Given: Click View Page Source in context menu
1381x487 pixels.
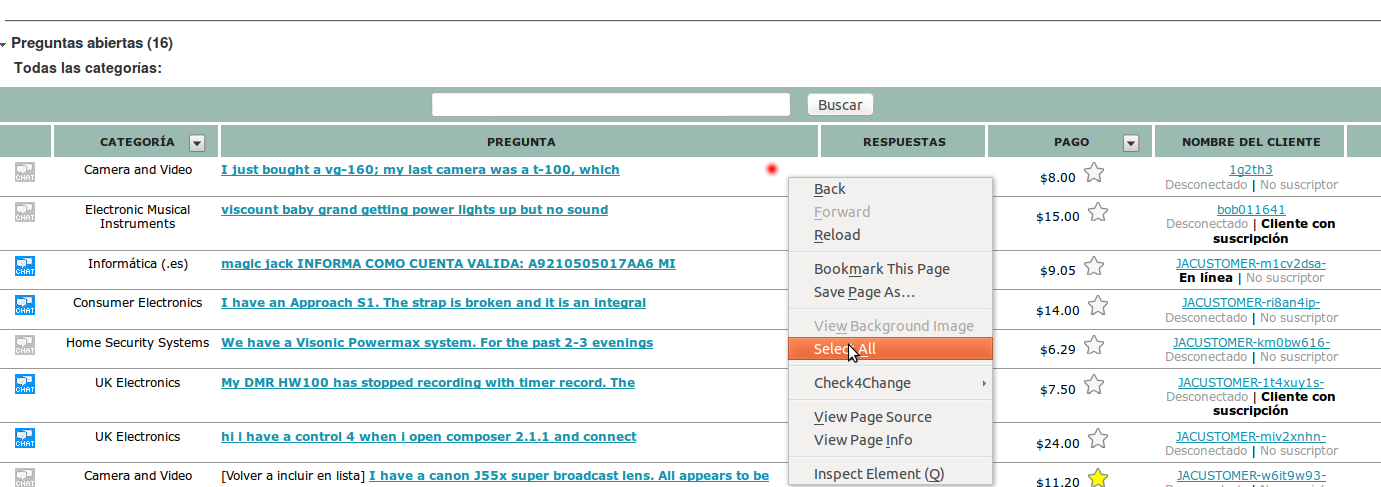Looking at the screenshot, I should click(872, 417).
